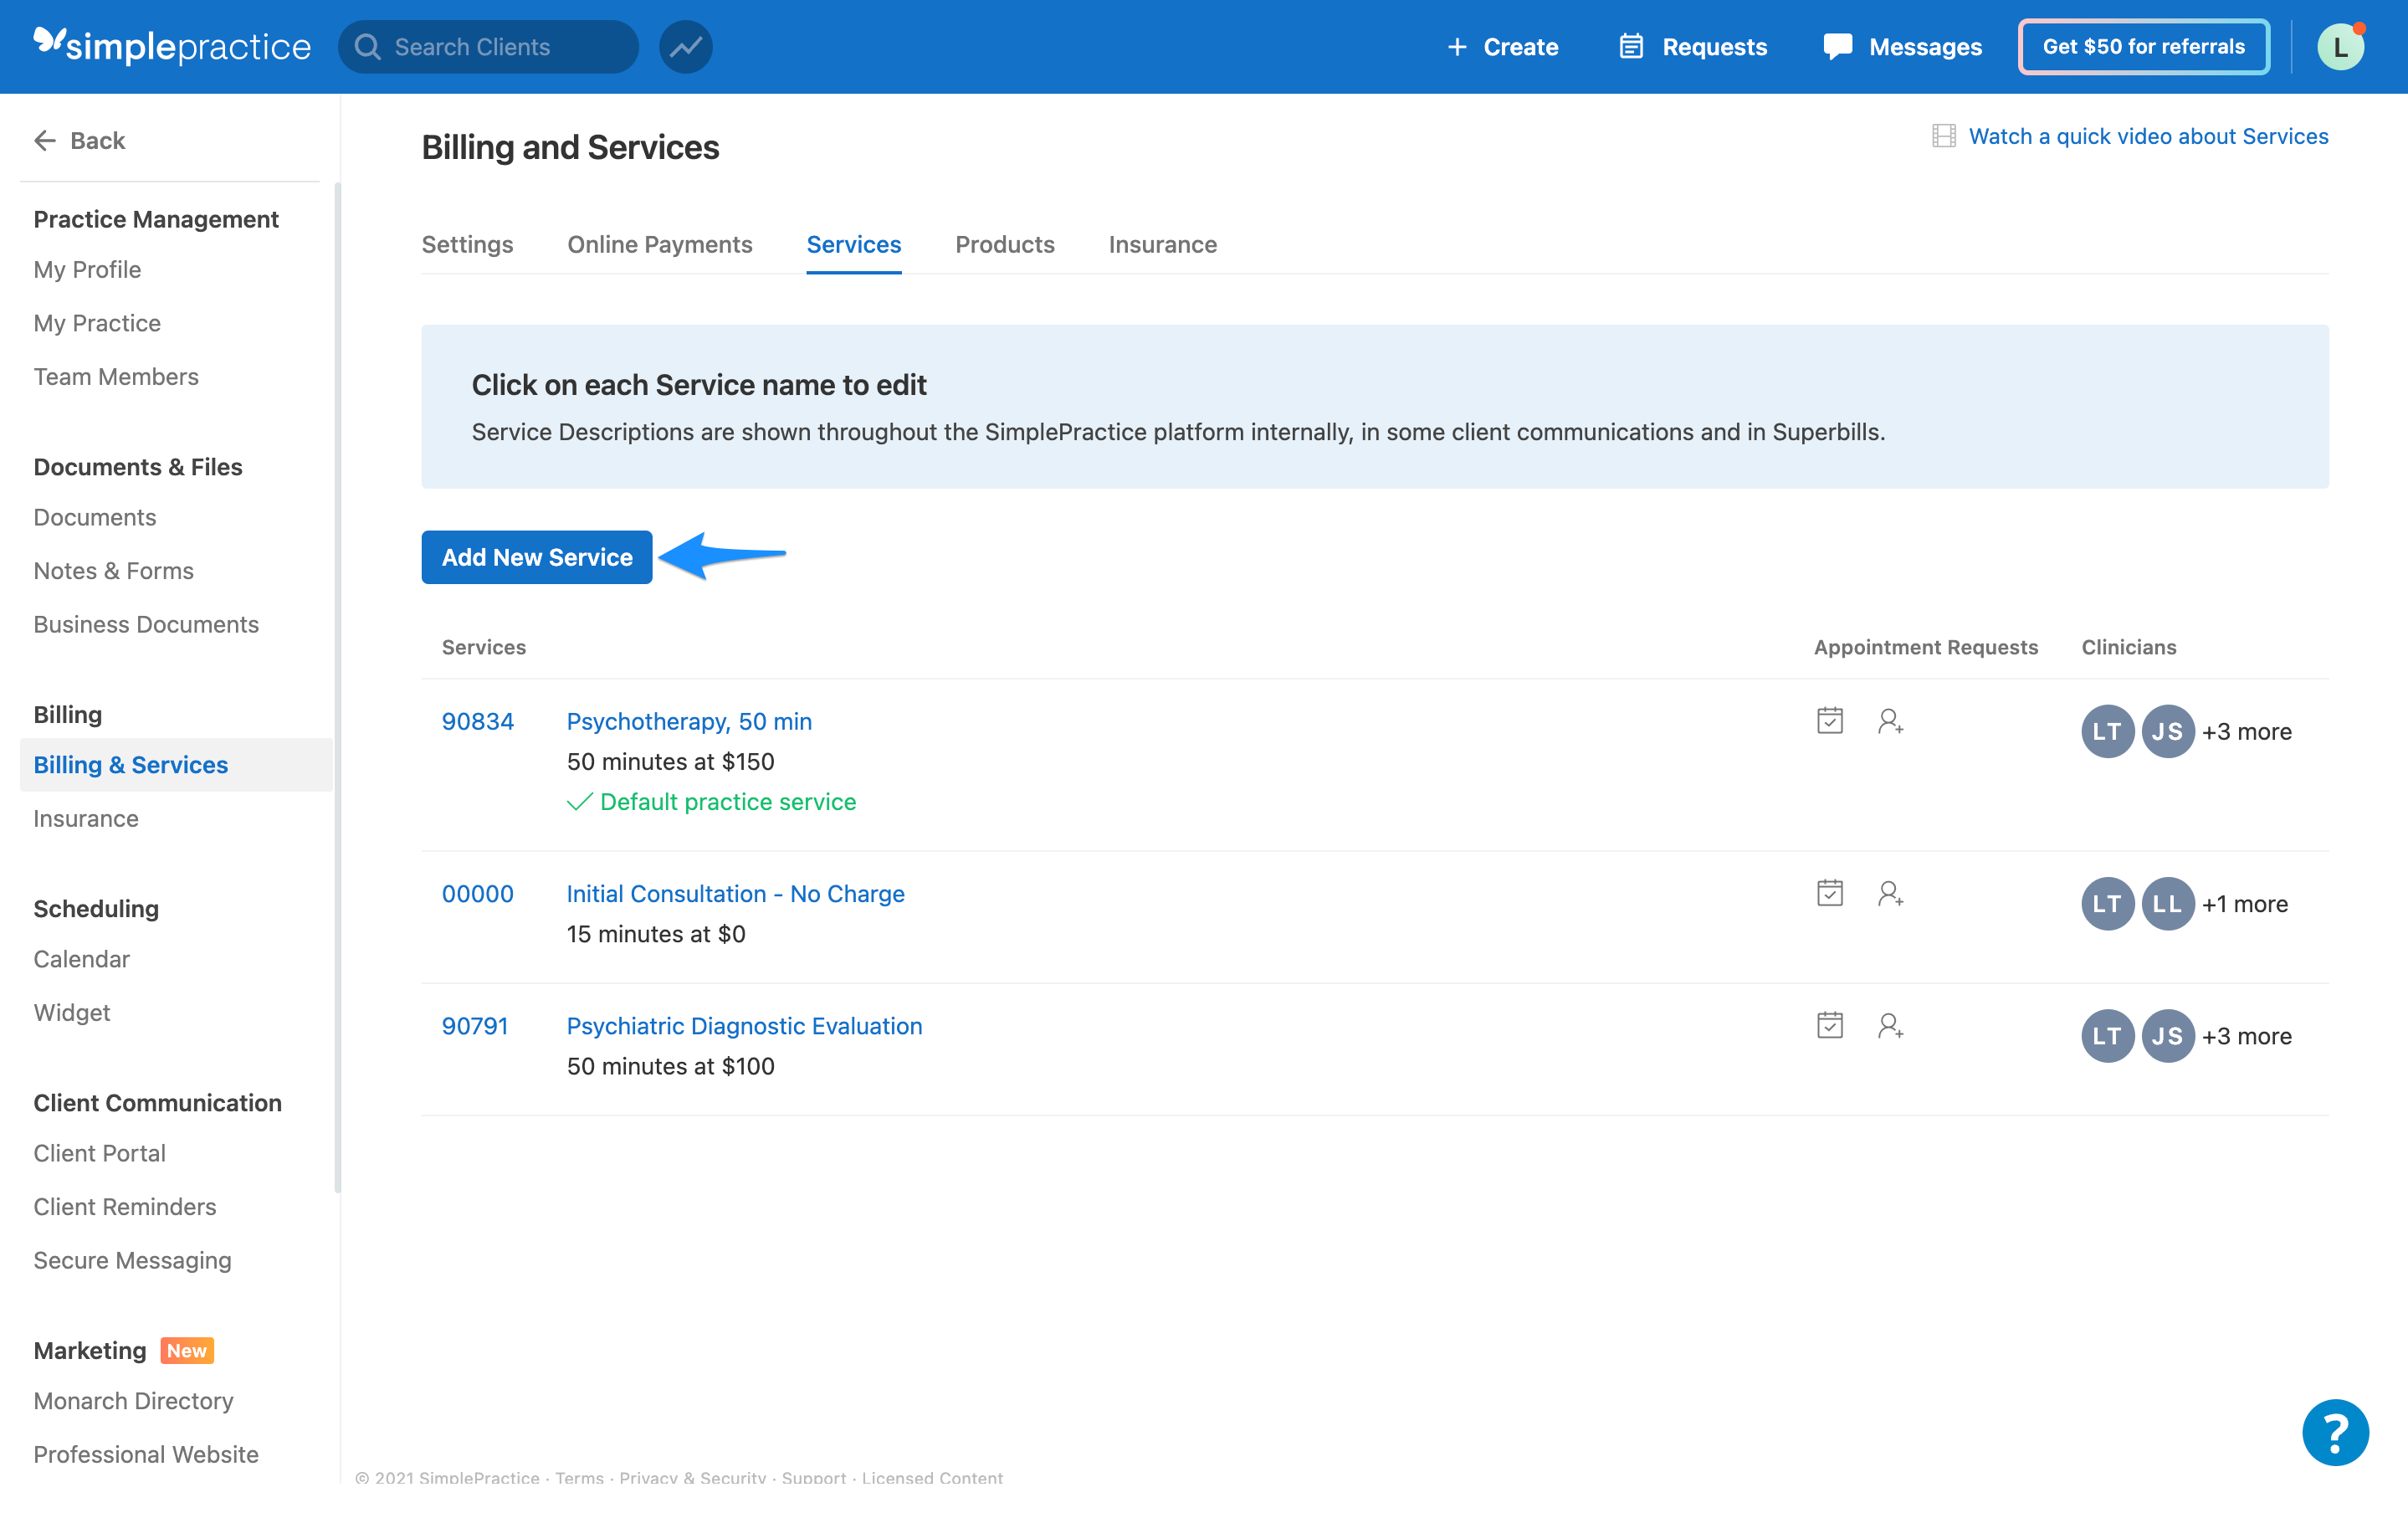Click the profile avatar in the top right

point(2340,46)
